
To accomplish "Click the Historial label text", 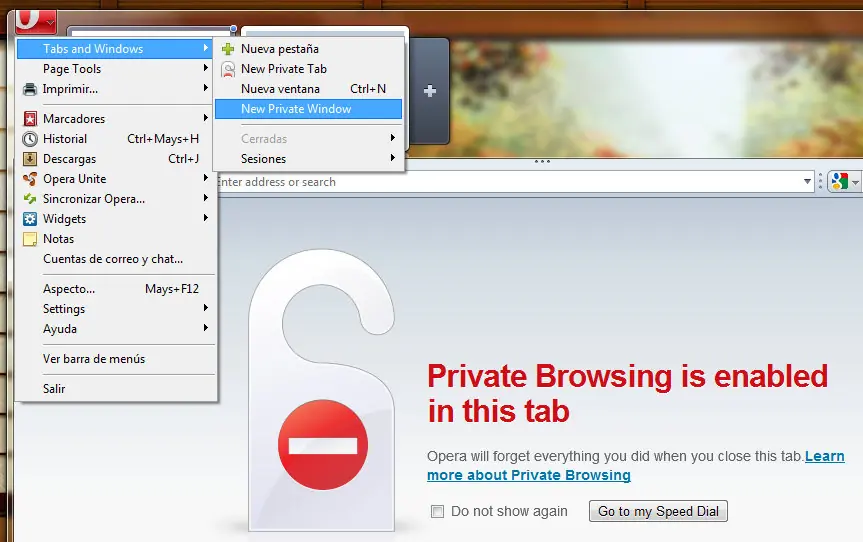I will pyautogui.click(x=65, y=139).
